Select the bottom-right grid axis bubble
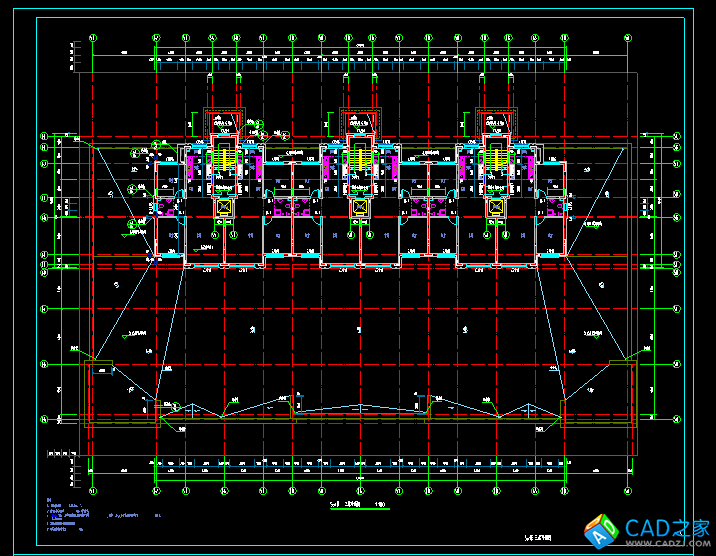 [x=632, y=492]
